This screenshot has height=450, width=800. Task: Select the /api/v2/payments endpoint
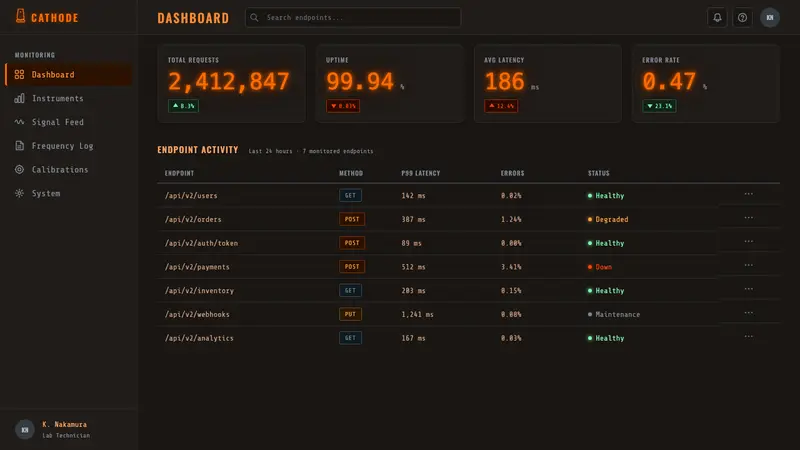tap(197, 267)
